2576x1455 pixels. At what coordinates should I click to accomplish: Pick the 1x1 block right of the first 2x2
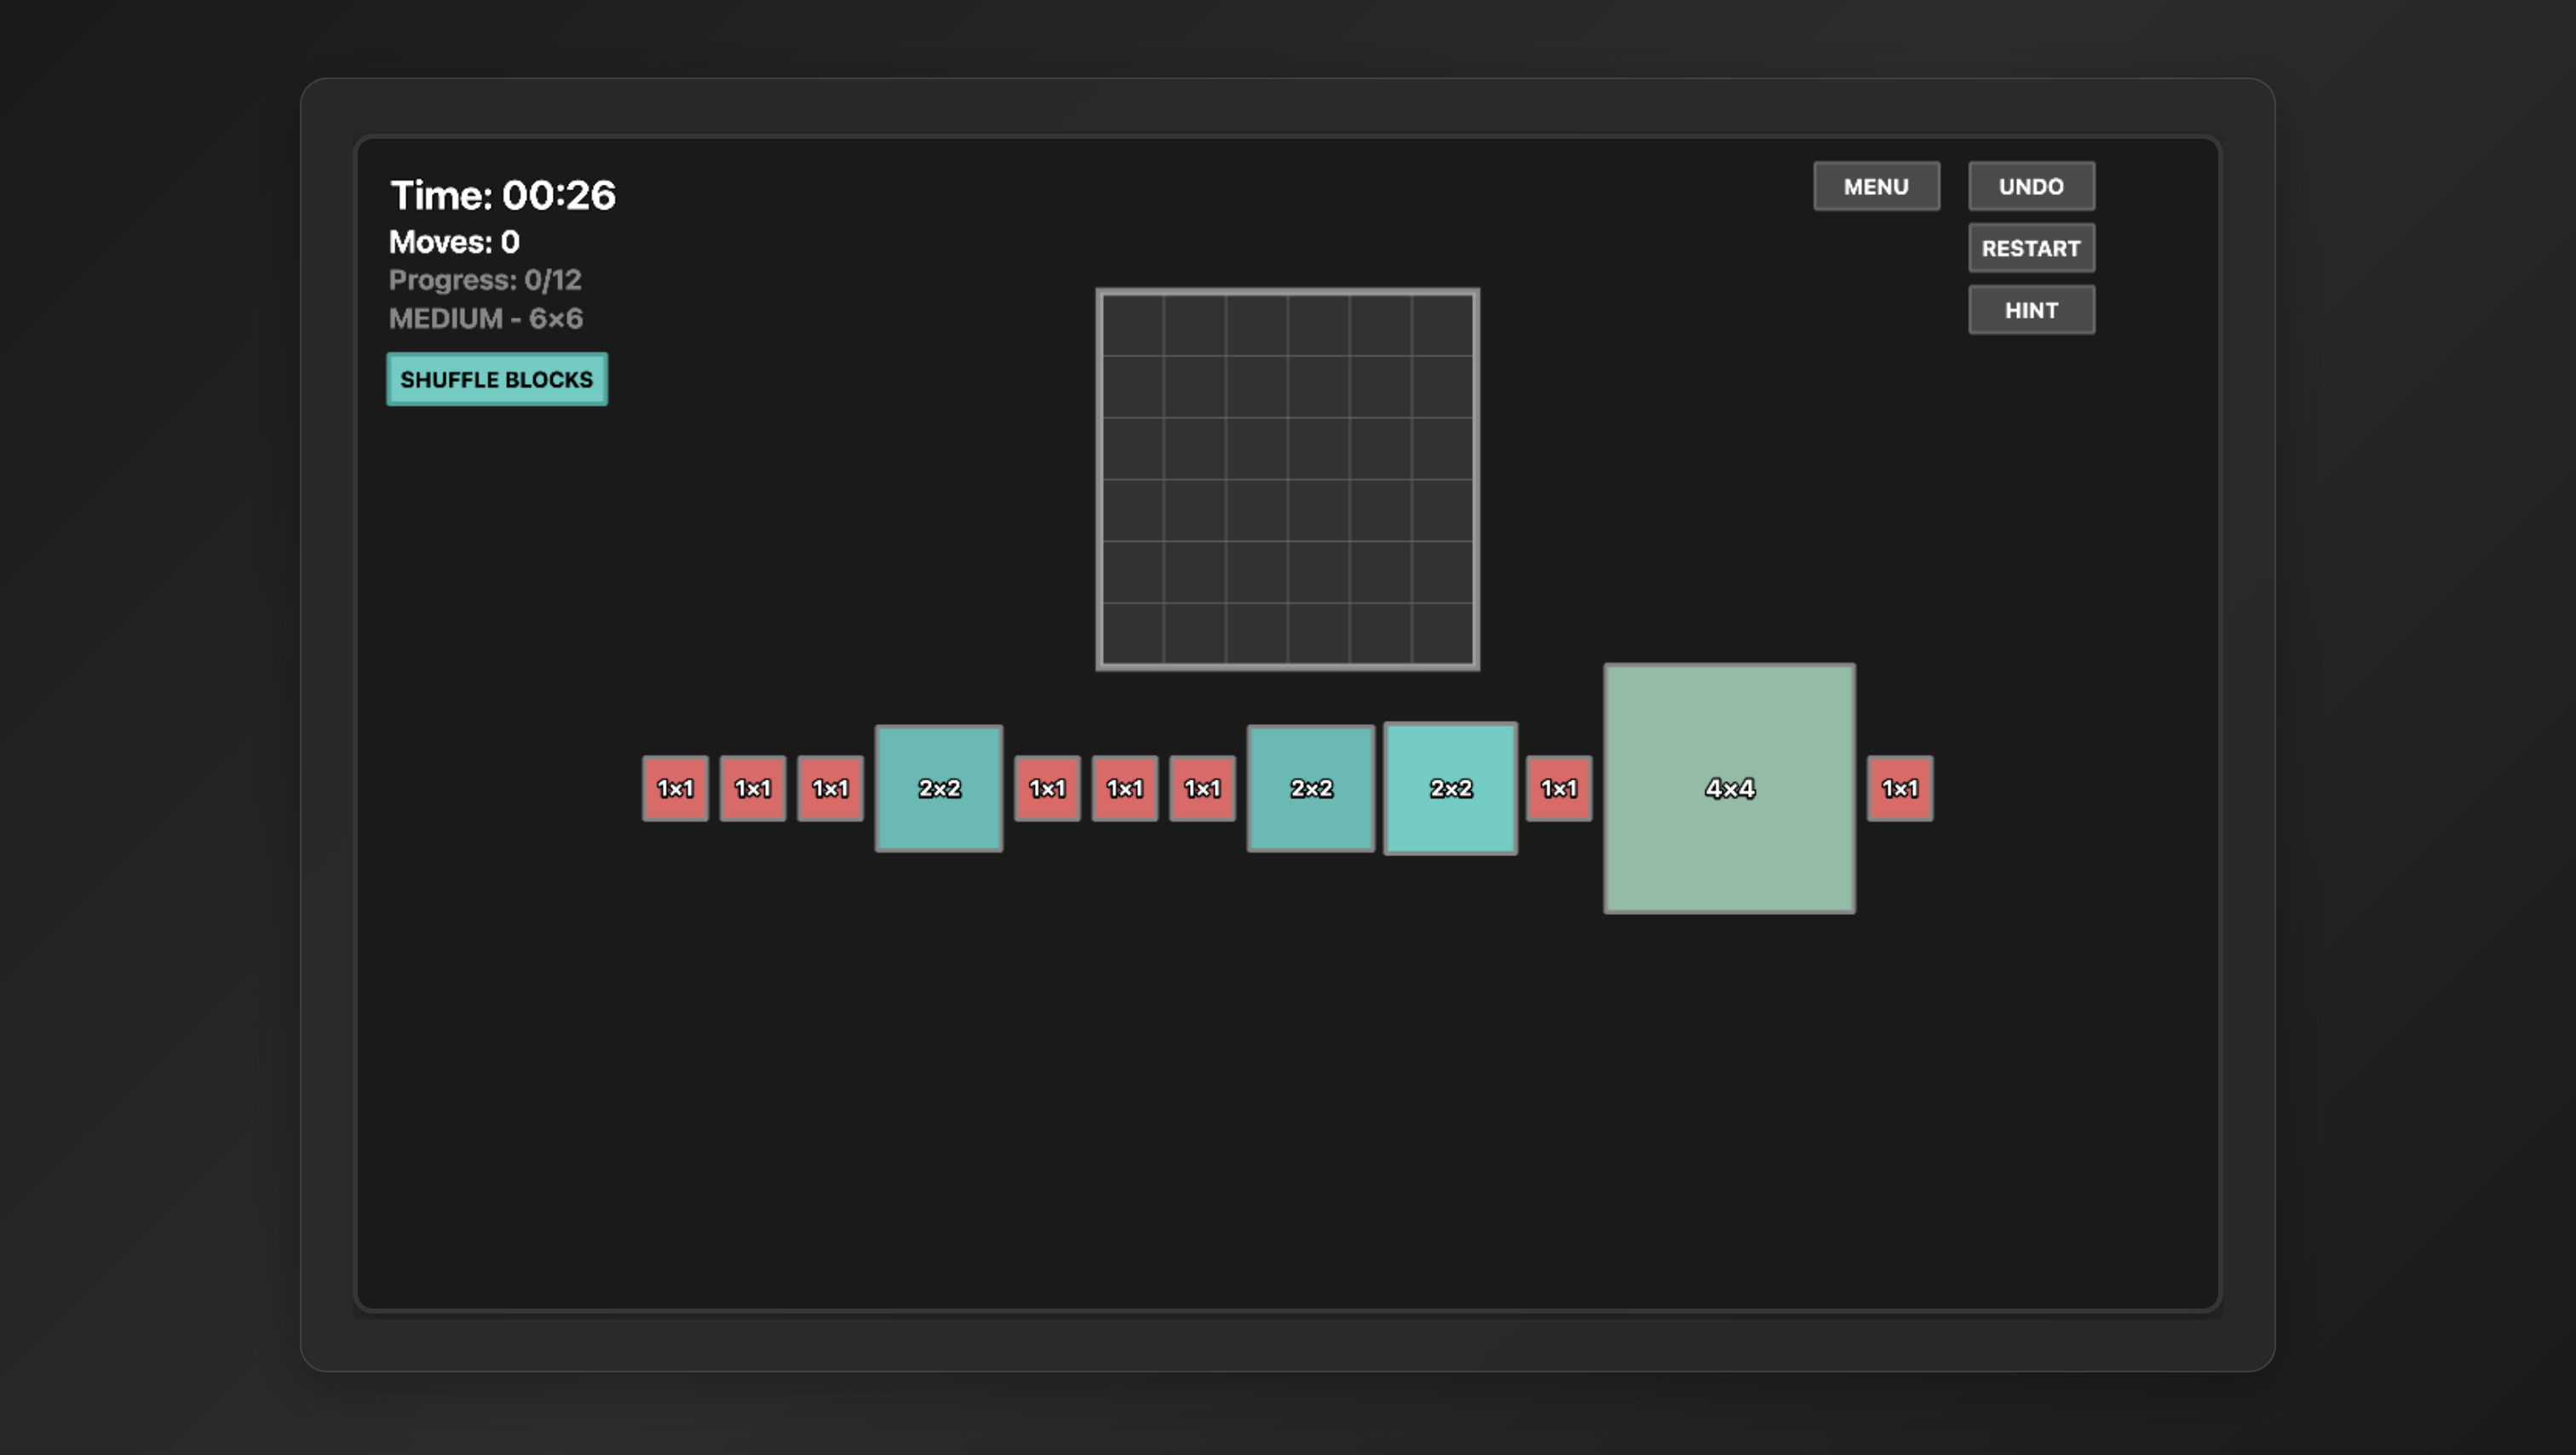coord(1047,788)
